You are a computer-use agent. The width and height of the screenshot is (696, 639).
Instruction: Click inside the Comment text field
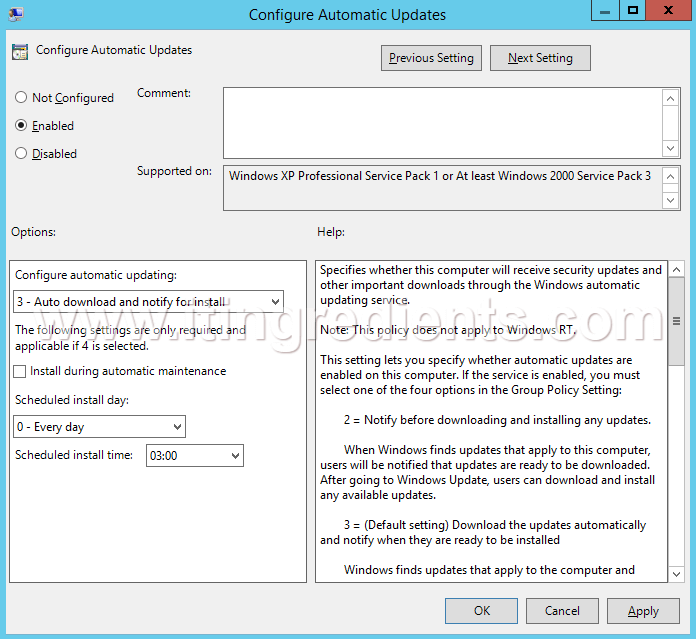(x=441, y=122)
